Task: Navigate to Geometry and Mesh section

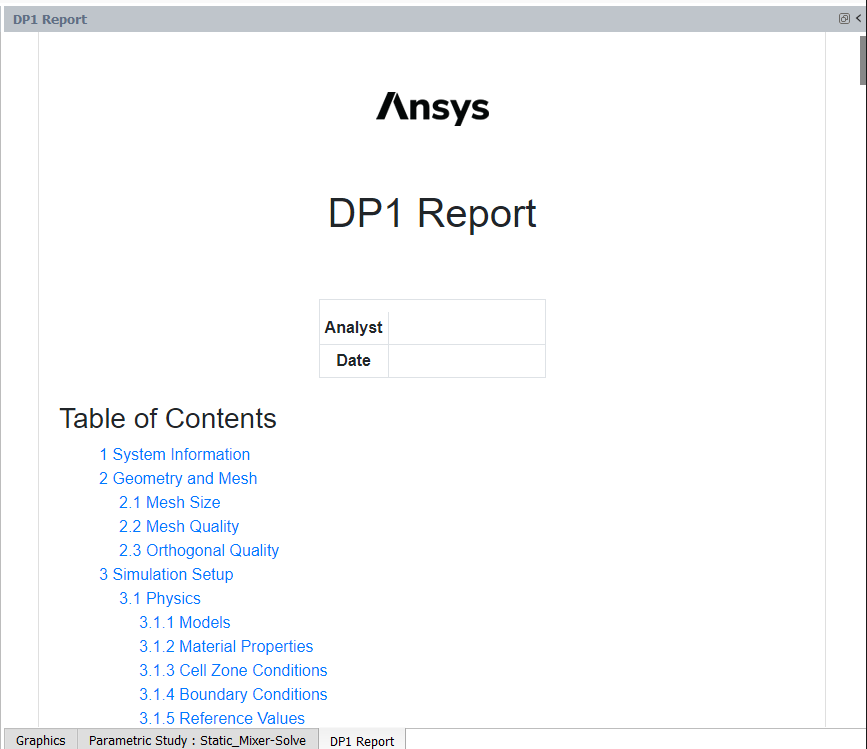Action: (x=178, y=478)
